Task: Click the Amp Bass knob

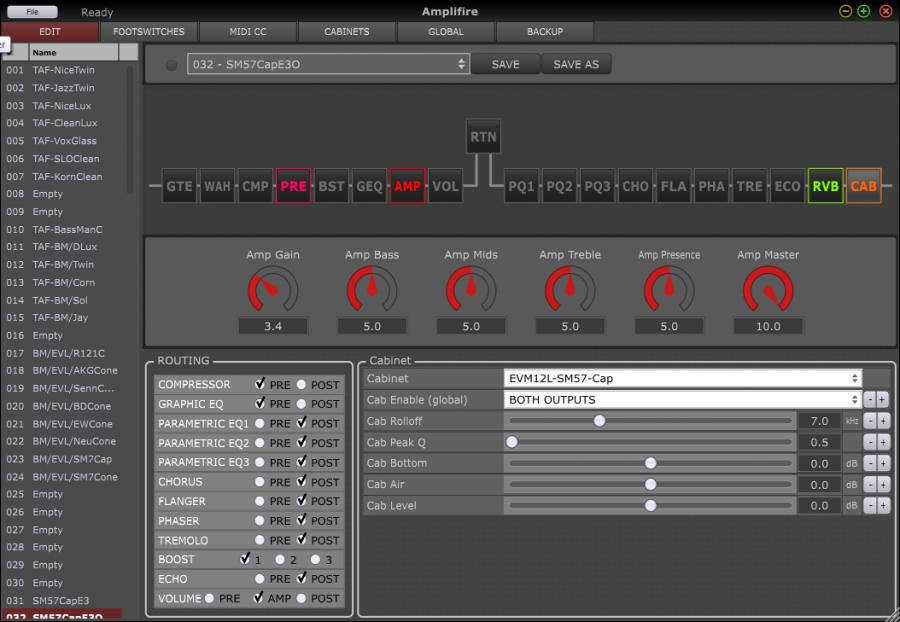Action: 372,290
